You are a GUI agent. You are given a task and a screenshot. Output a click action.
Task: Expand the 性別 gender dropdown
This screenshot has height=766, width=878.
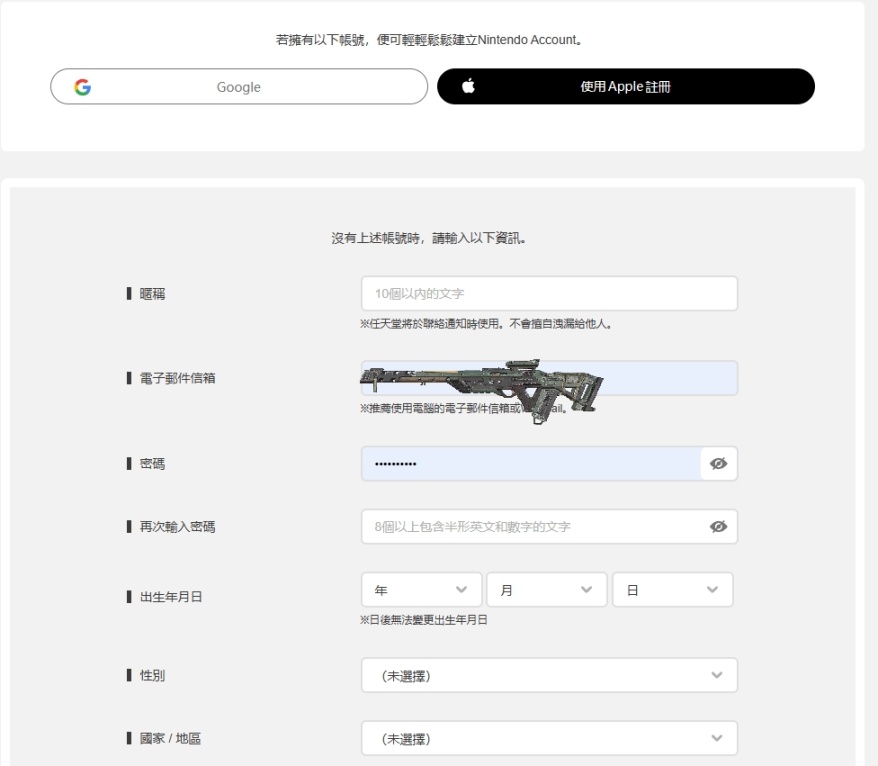click(x=549, y=675)
